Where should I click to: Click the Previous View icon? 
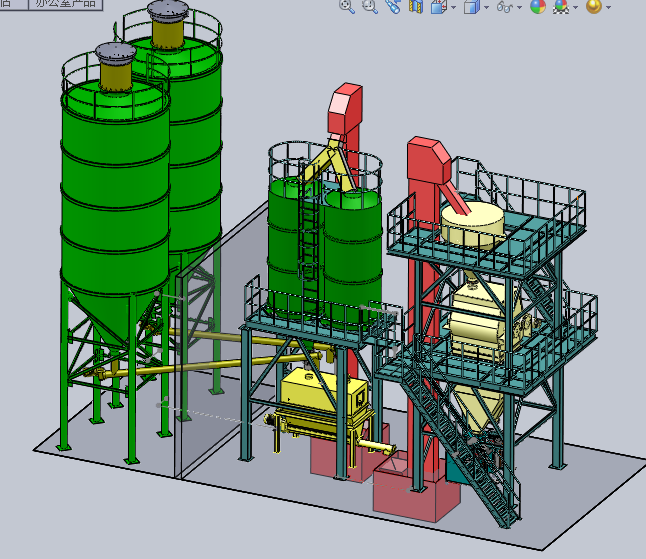click(x=392, y=6)
